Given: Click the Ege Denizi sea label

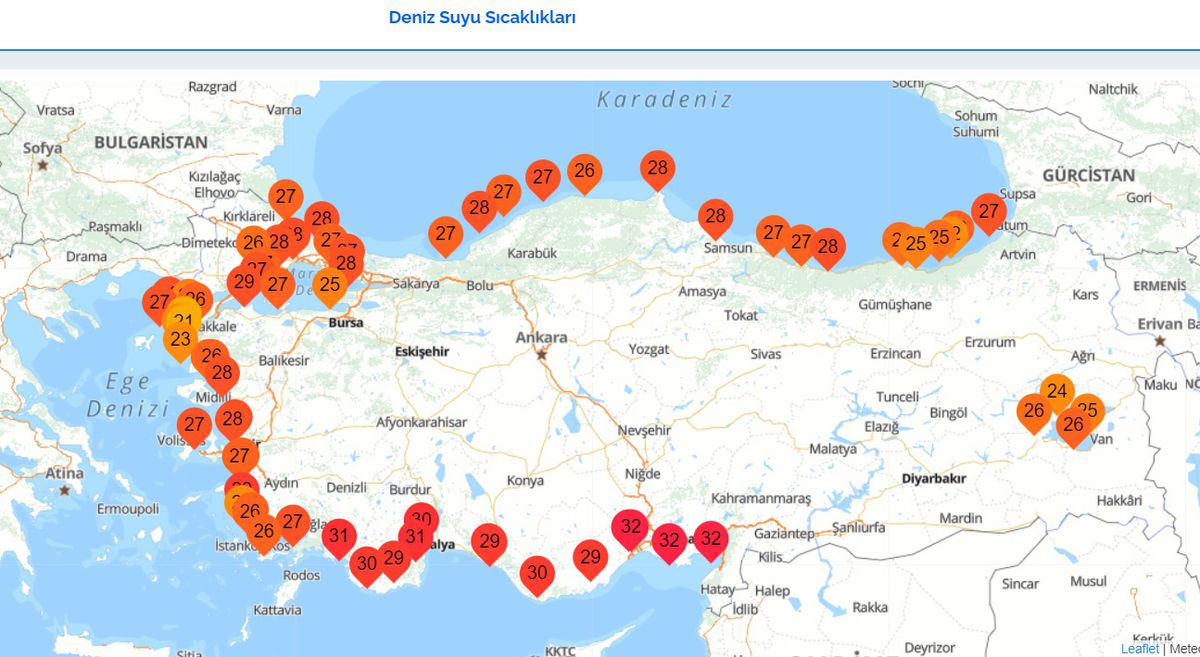Looking at the screenshot, I should tap(128, 395).
